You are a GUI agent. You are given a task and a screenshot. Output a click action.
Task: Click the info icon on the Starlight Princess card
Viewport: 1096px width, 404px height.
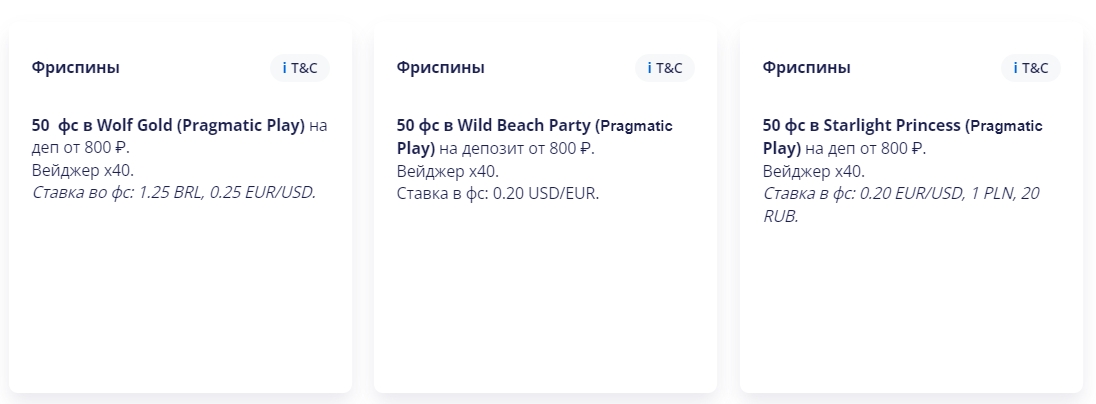tap(1016, 68)
